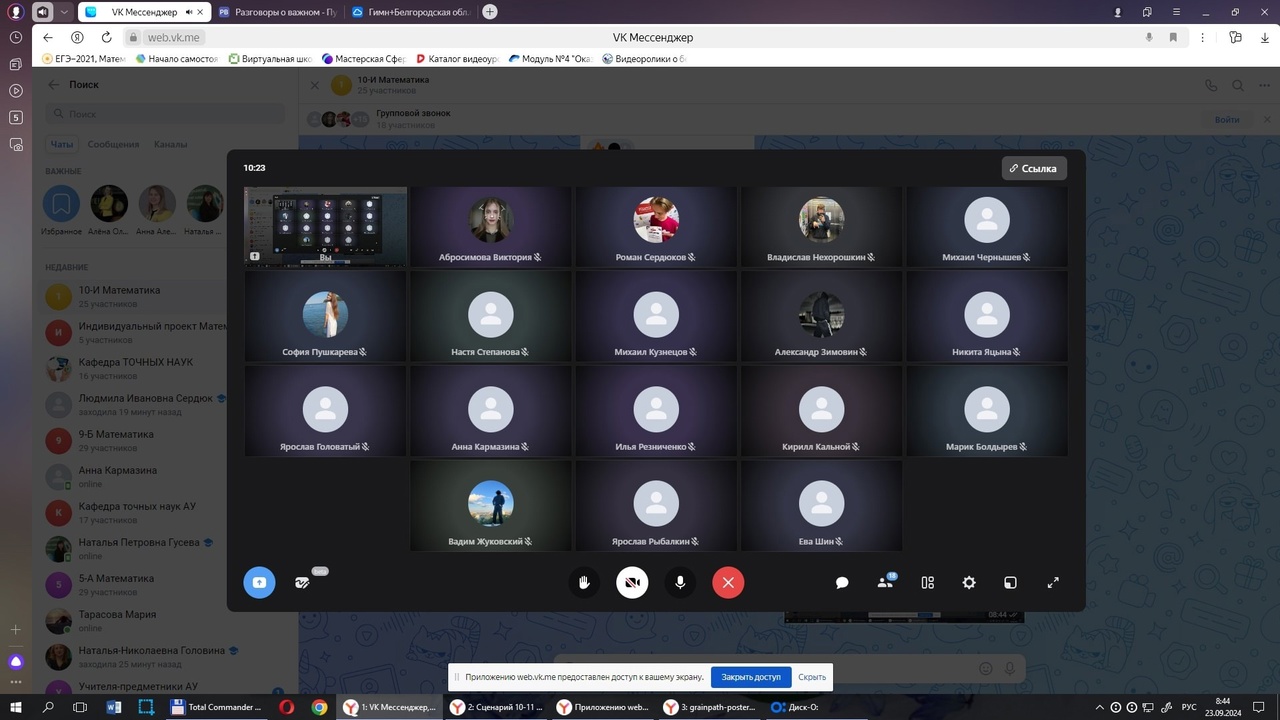Screen dimensions: 1280x720
Task: Change the video grid layout
Action: (927, 582)
